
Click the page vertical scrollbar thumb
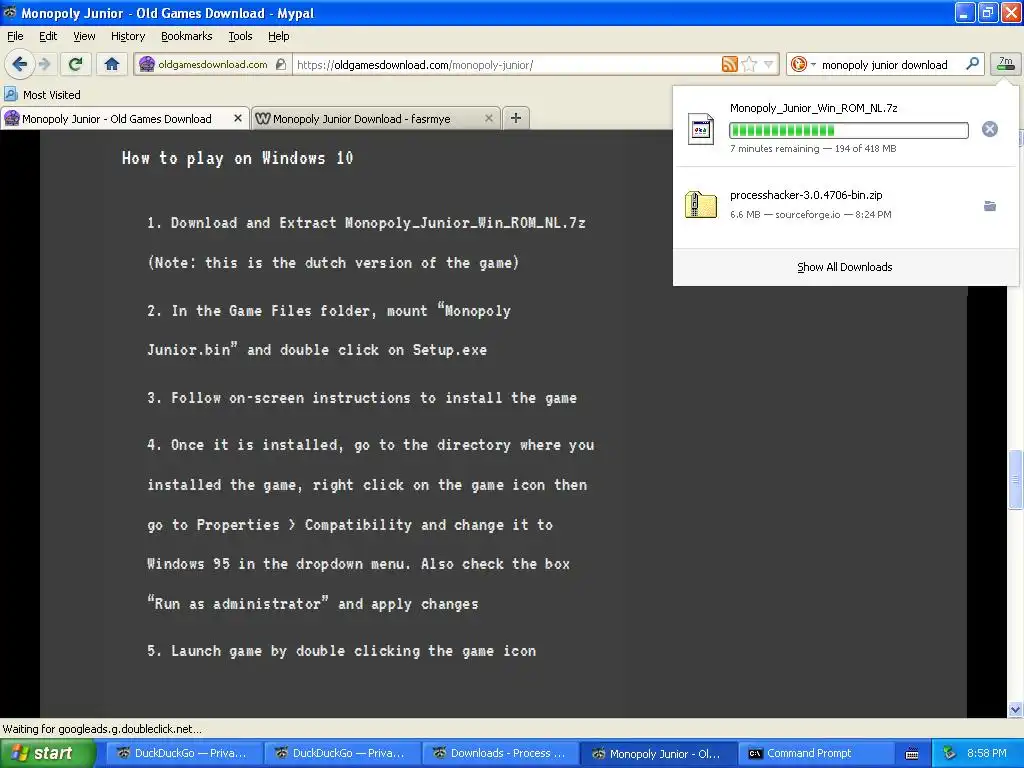pyautogui.click(x=1015, y=480)
